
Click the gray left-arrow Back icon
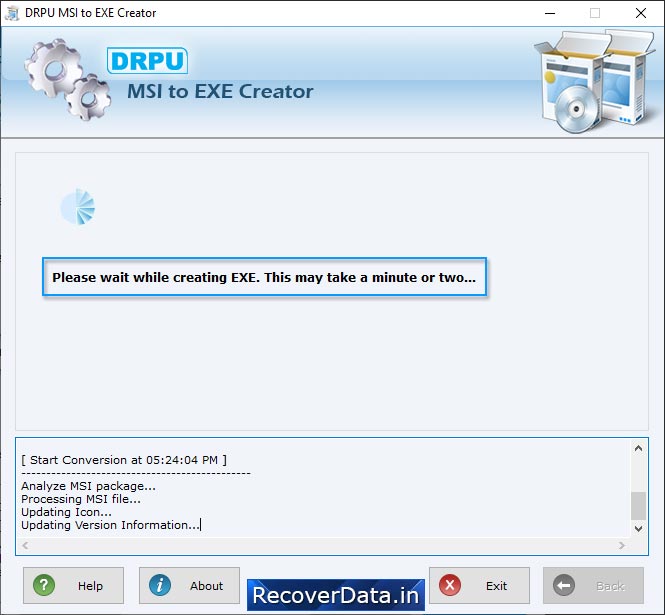point(564,585)
